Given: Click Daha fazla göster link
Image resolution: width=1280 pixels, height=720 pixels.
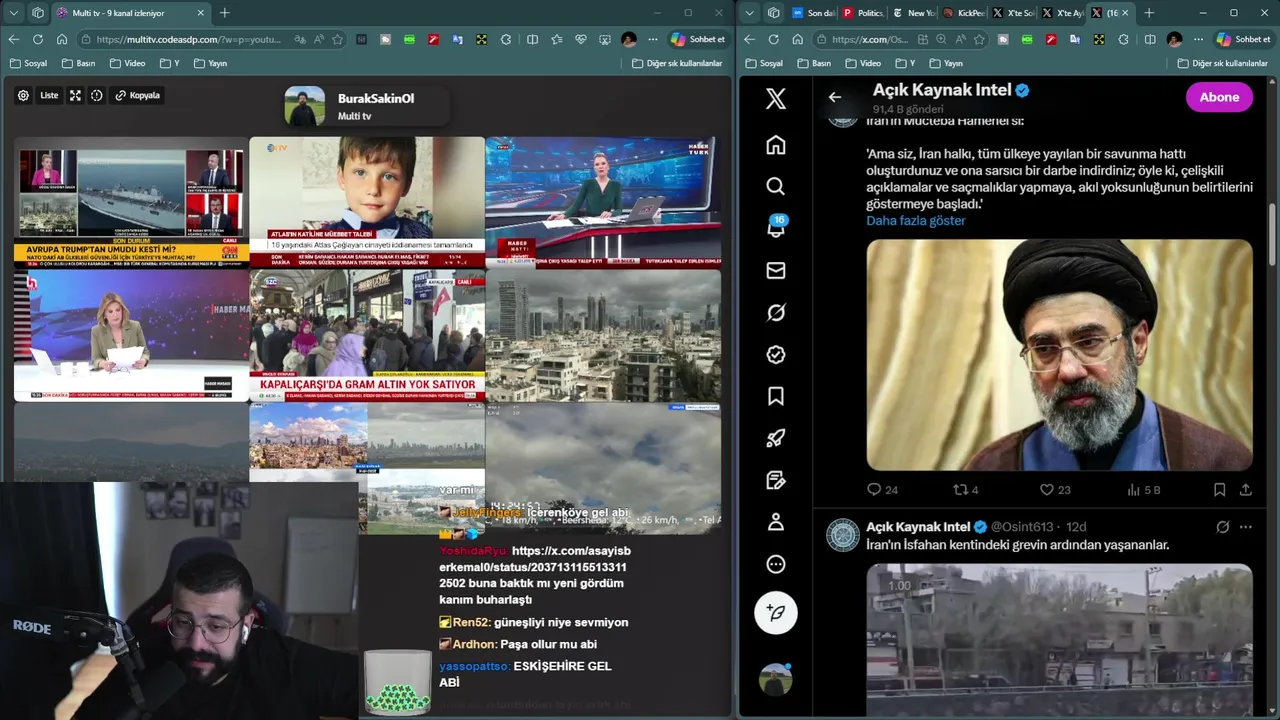Looking at the screenshot, I should [916, 221].
